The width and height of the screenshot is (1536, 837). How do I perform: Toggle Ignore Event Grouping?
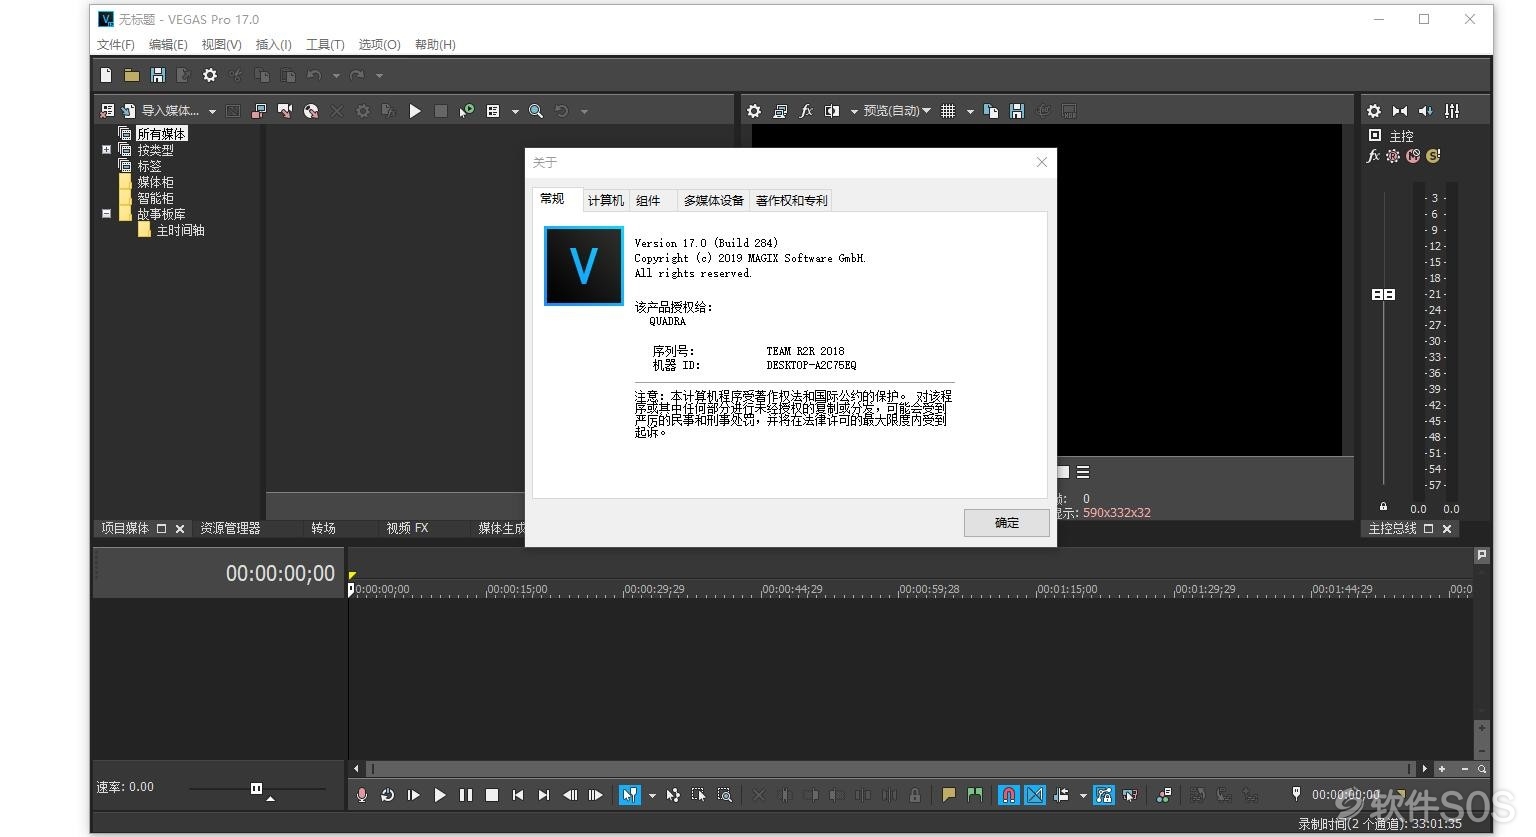(1130, 795)
